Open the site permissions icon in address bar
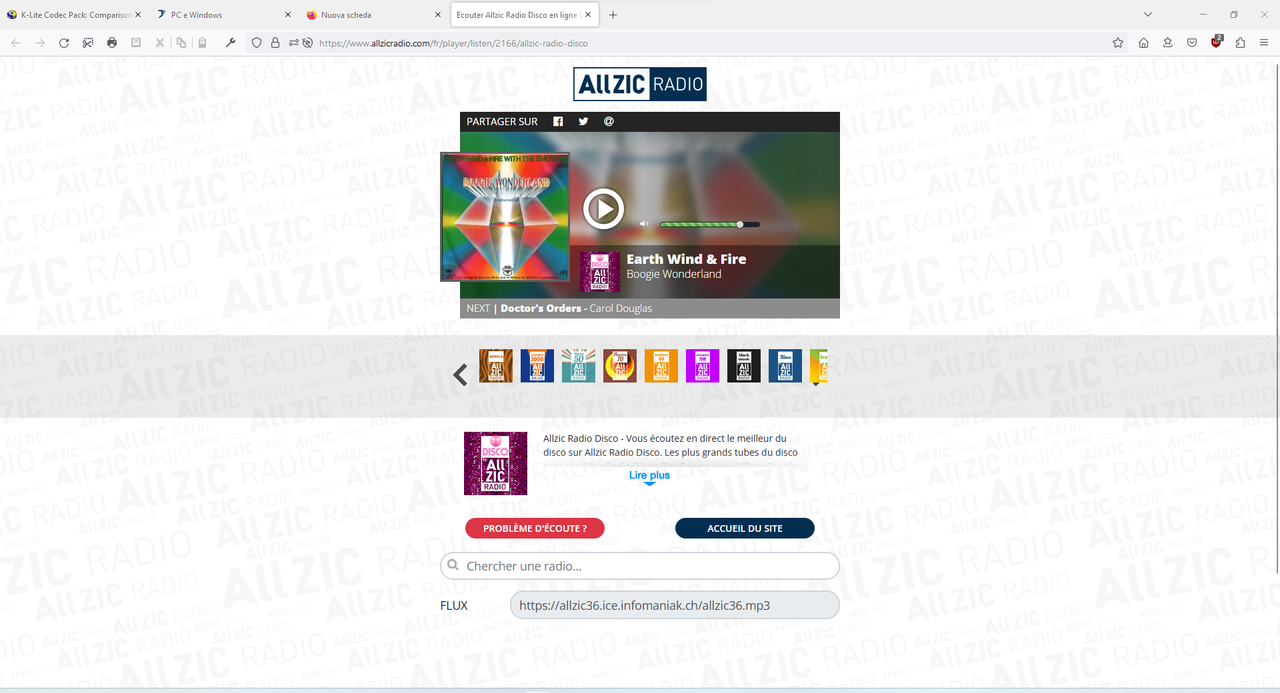This screenshot has height=693, width=1280. click(294, 43)
